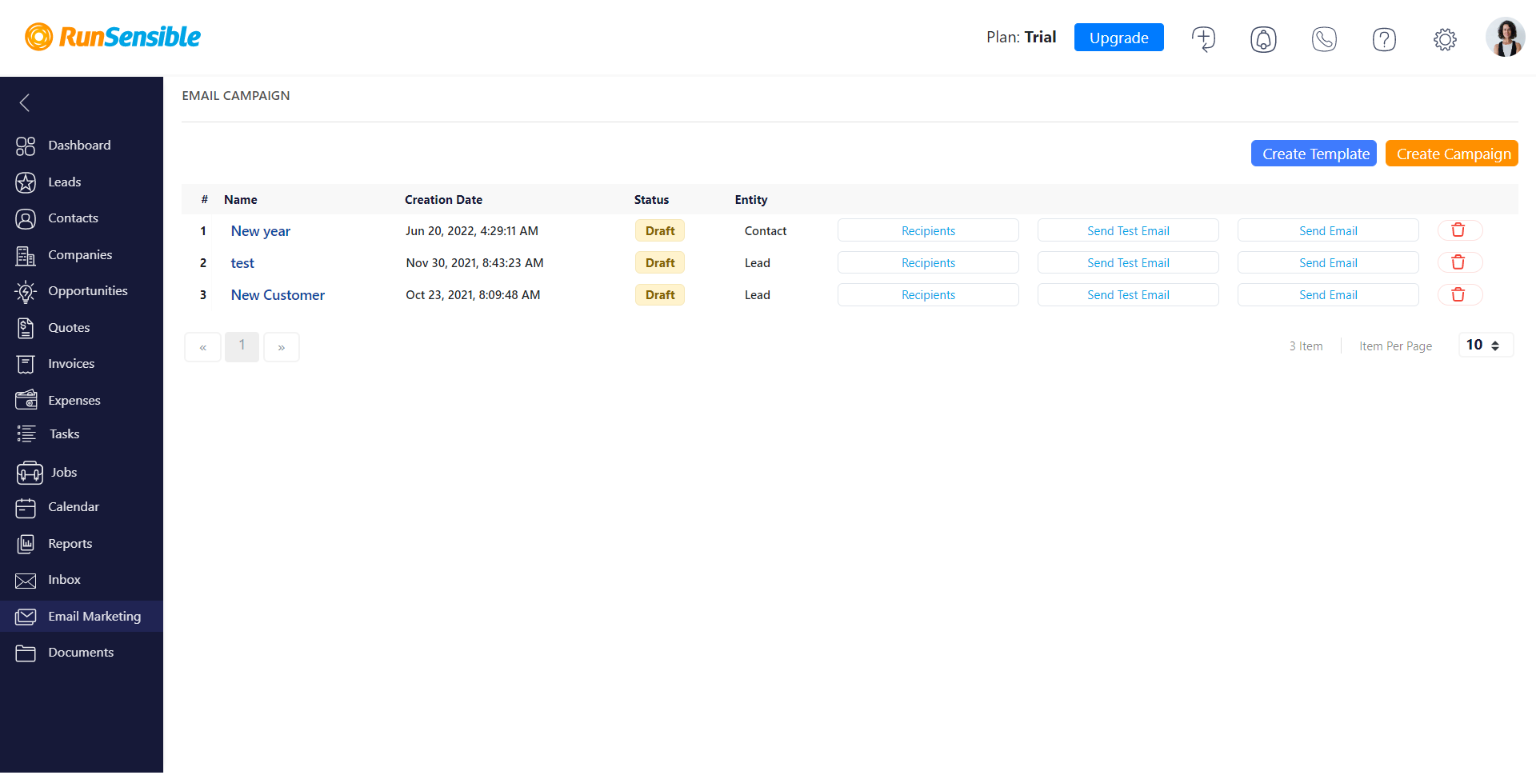Click the date Nov 30, 2021, 8:43:23 AM

pos(475,263)
